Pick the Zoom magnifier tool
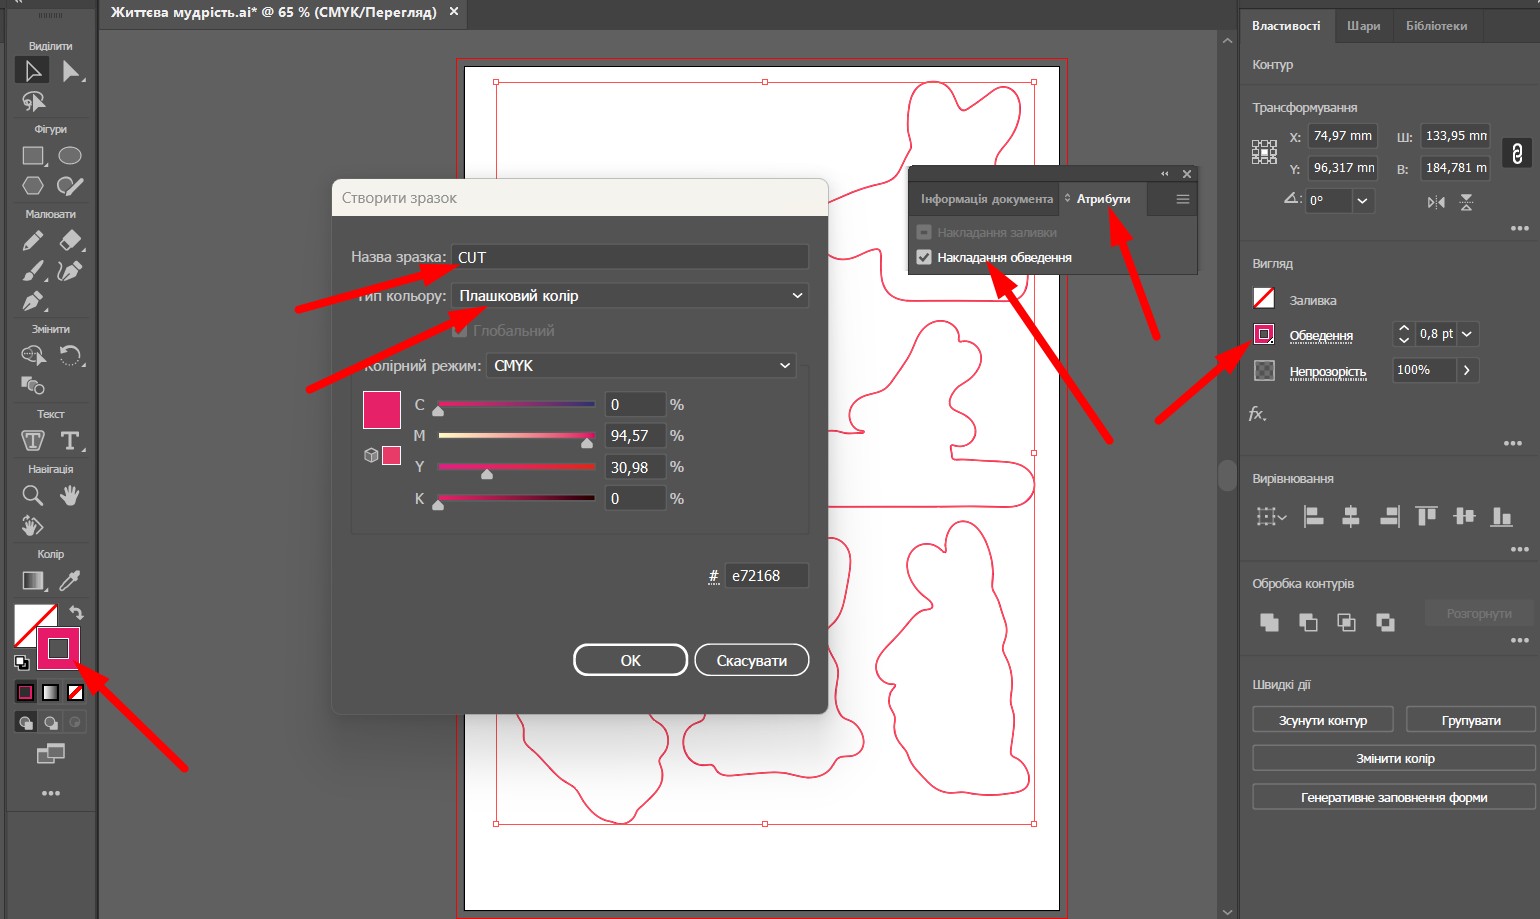 coord(33,496)
